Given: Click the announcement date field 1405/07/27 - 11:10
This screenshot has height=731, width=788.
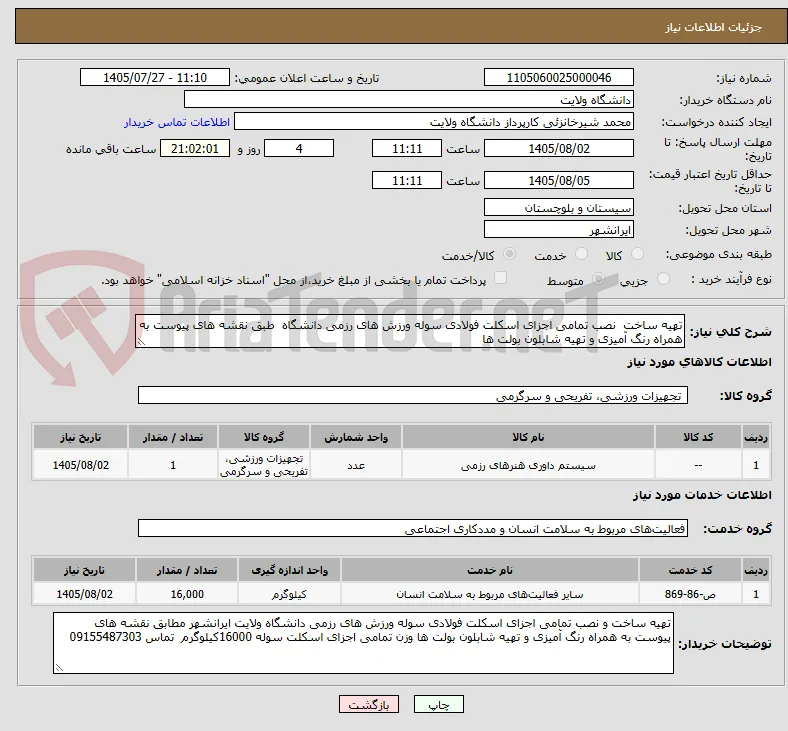Looking at the screenshot, I should [155, 78].
